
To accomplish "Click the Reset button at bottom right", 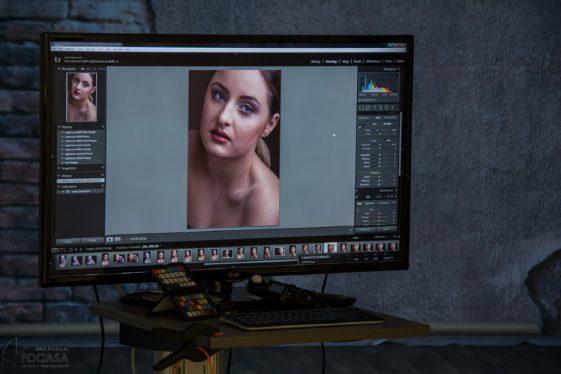I will click(x=386, y=229).
